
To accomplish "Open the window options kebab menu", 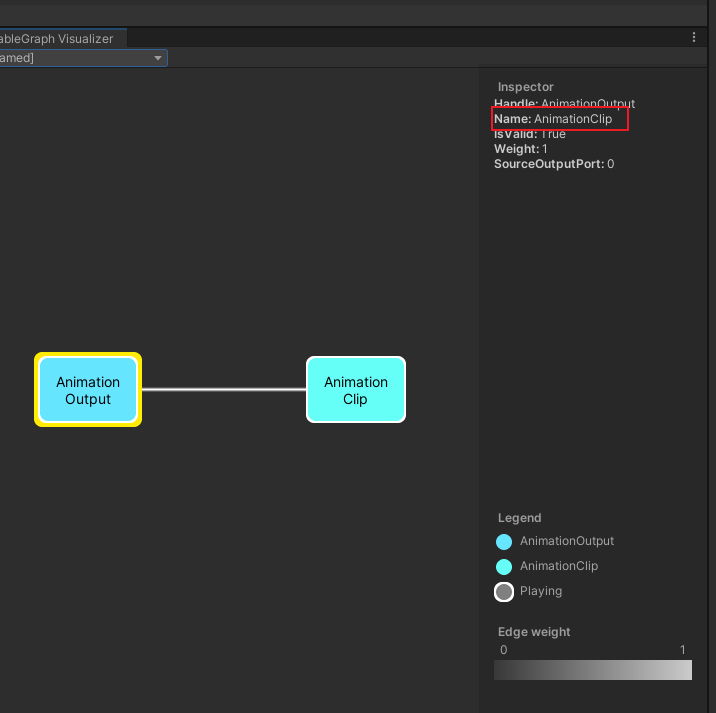I will pos(694,37).
